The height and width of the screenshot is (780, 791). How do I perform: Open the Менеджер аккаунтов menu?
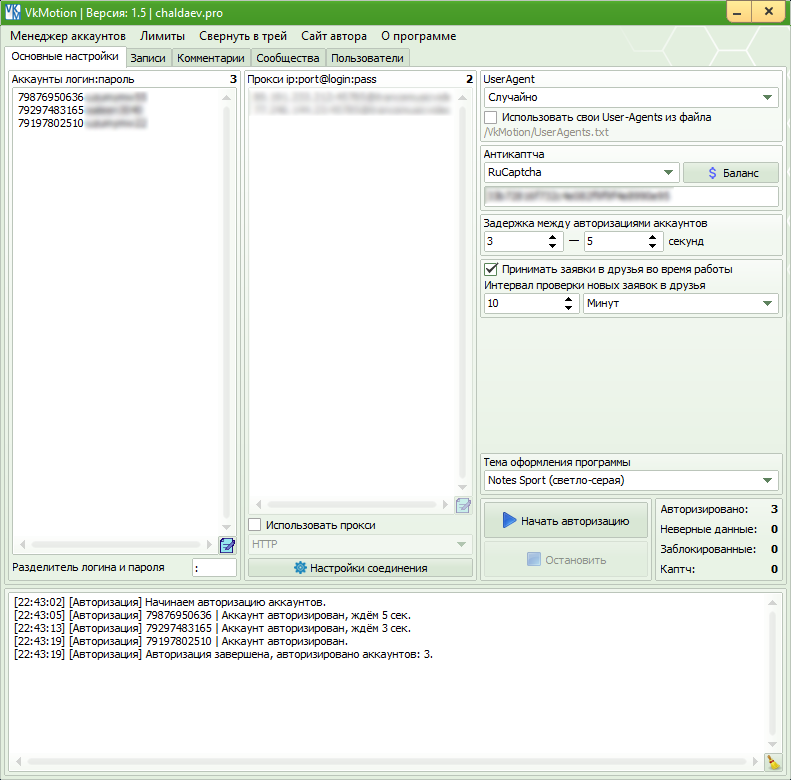pyautogui.click(x=68, y=36)
